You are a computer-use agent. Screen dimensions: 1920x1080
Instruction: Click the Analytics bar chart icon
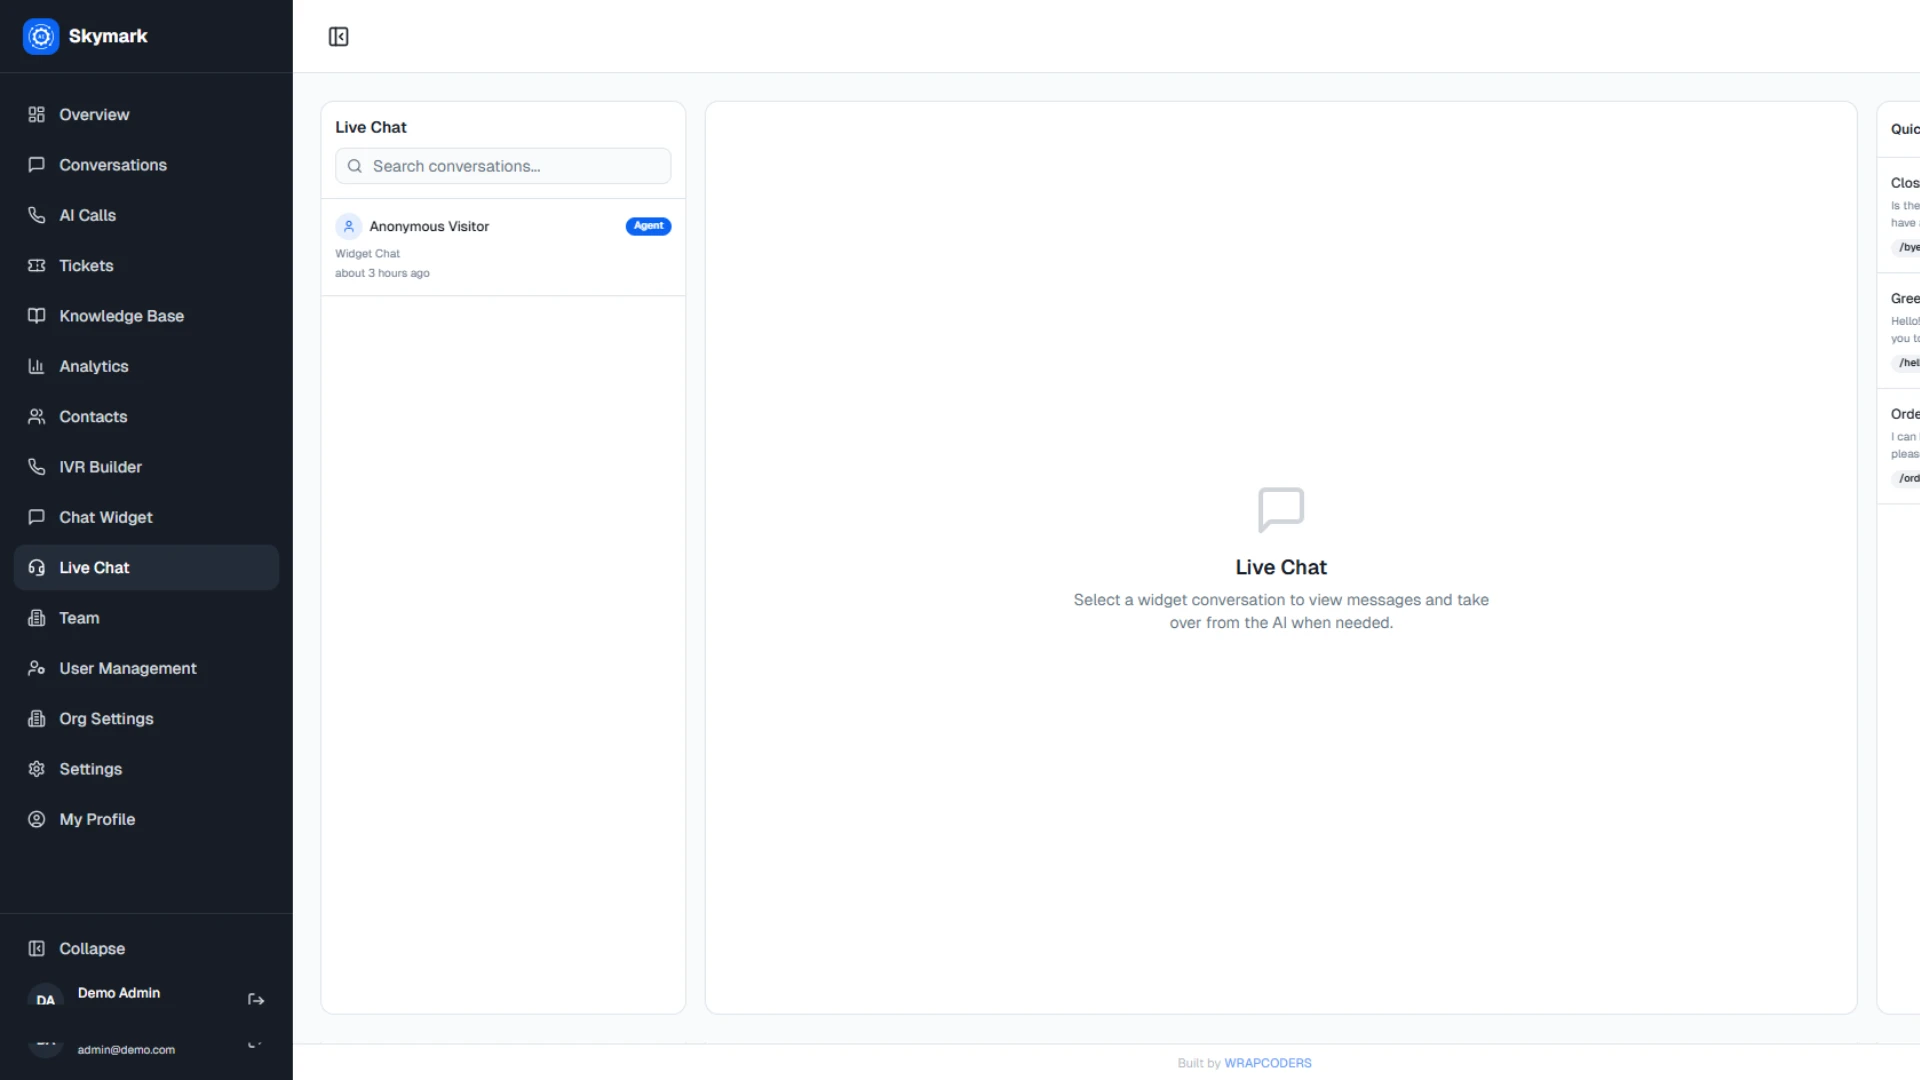click(x=37, y=366)
